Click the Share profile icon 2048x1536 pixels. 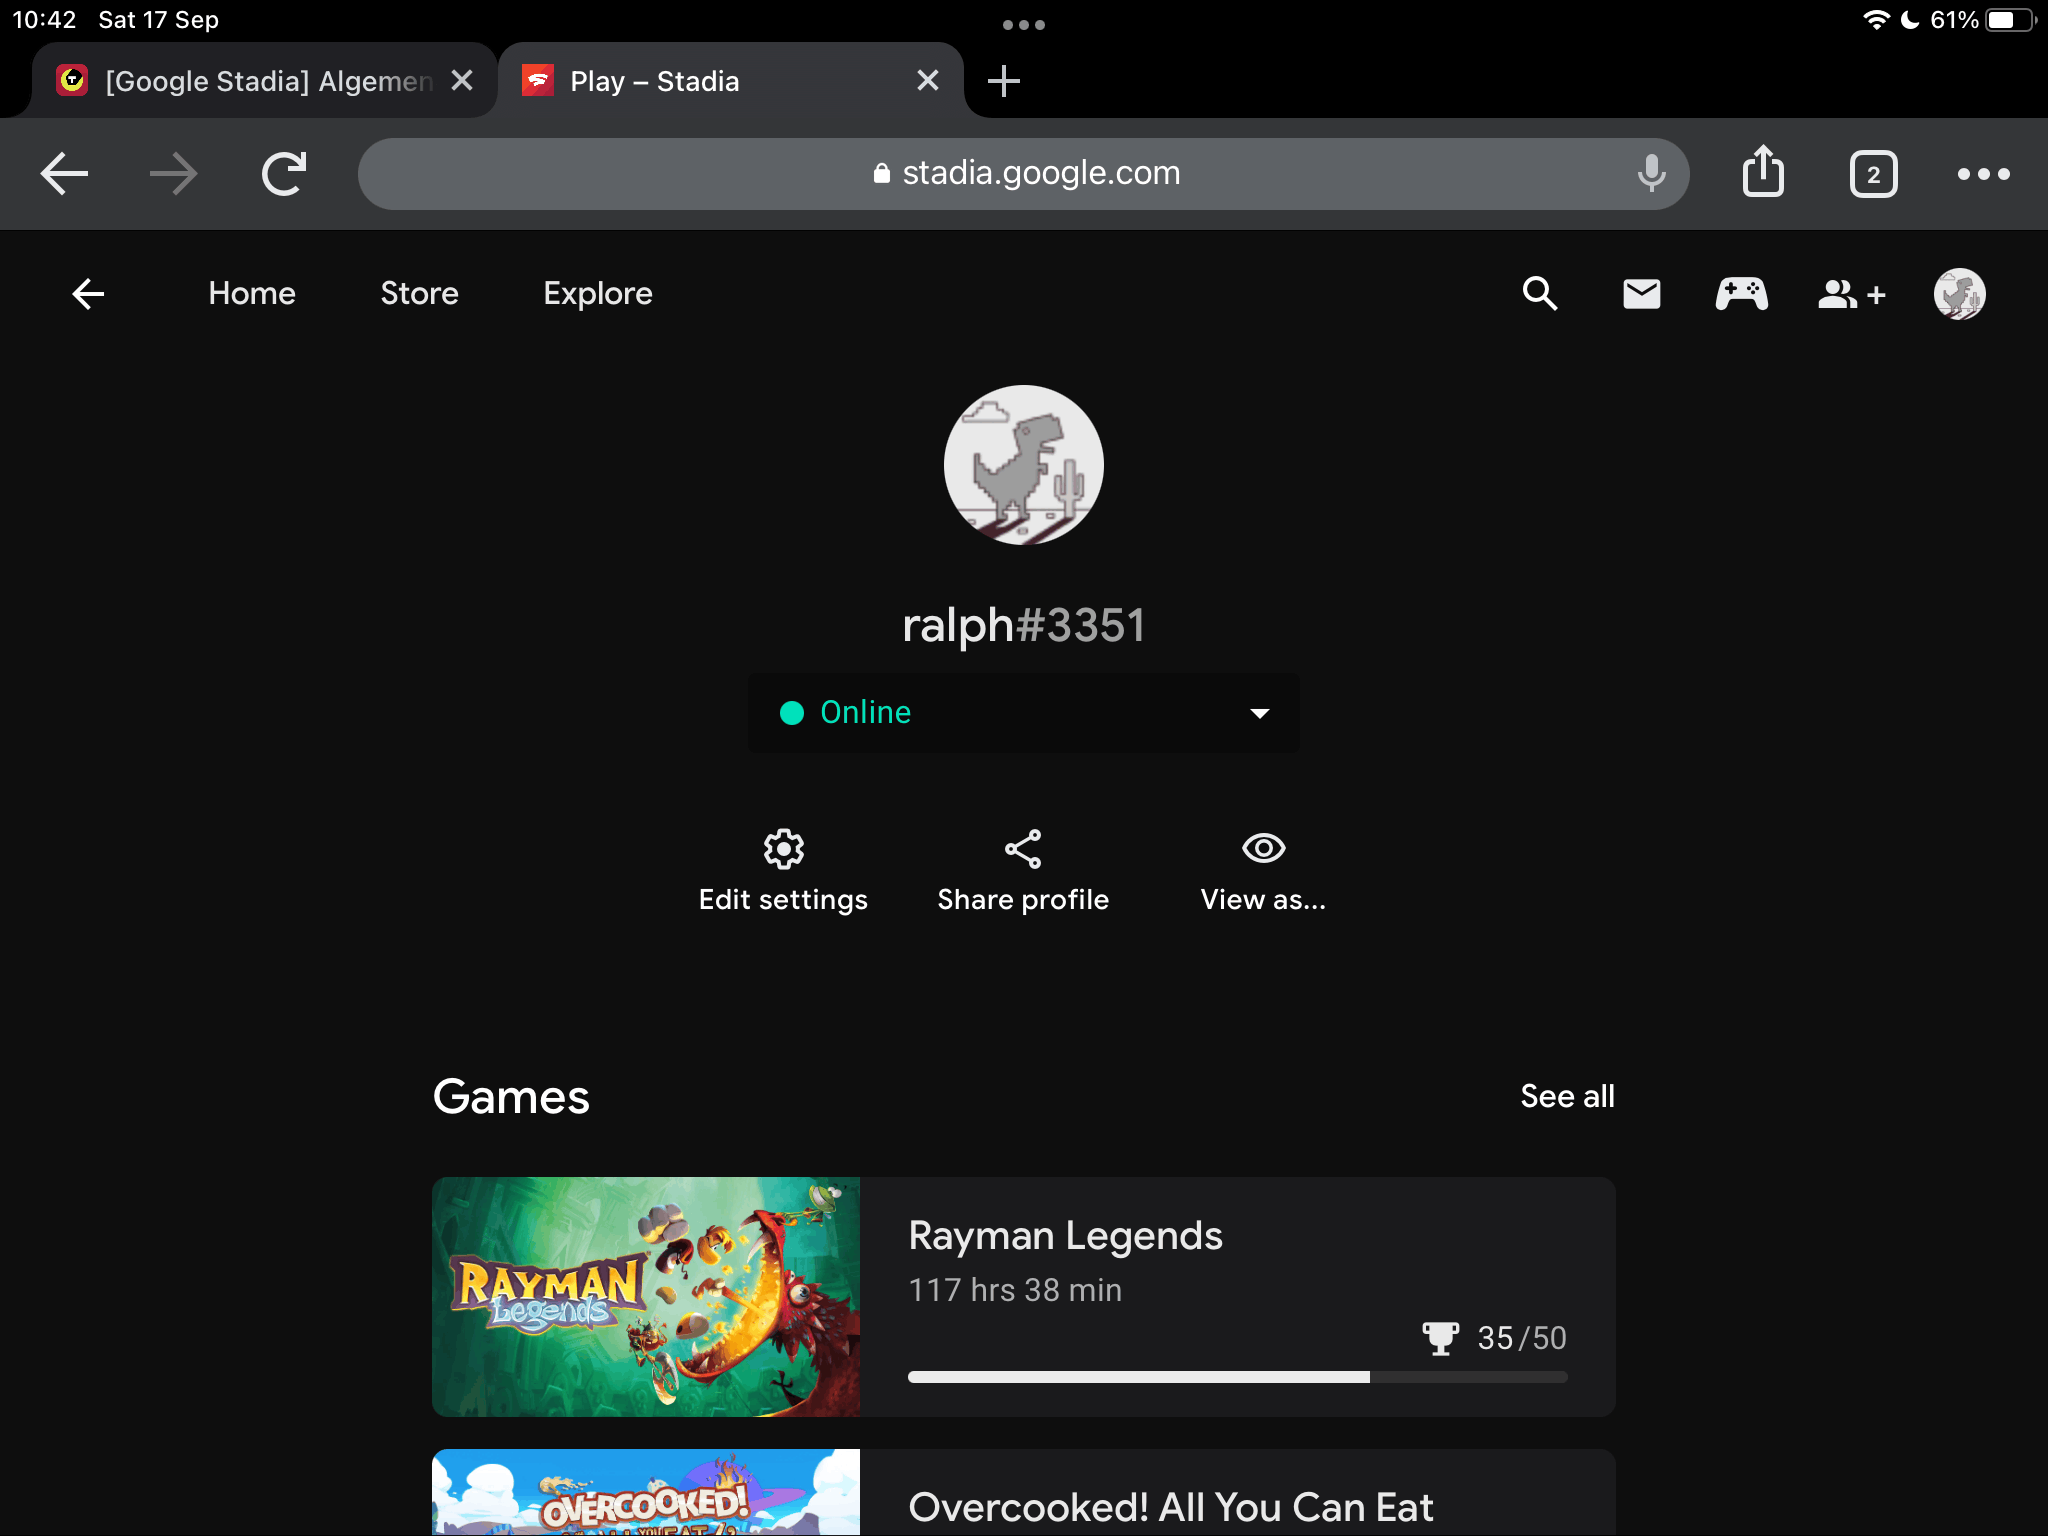tap(1023, 849)
